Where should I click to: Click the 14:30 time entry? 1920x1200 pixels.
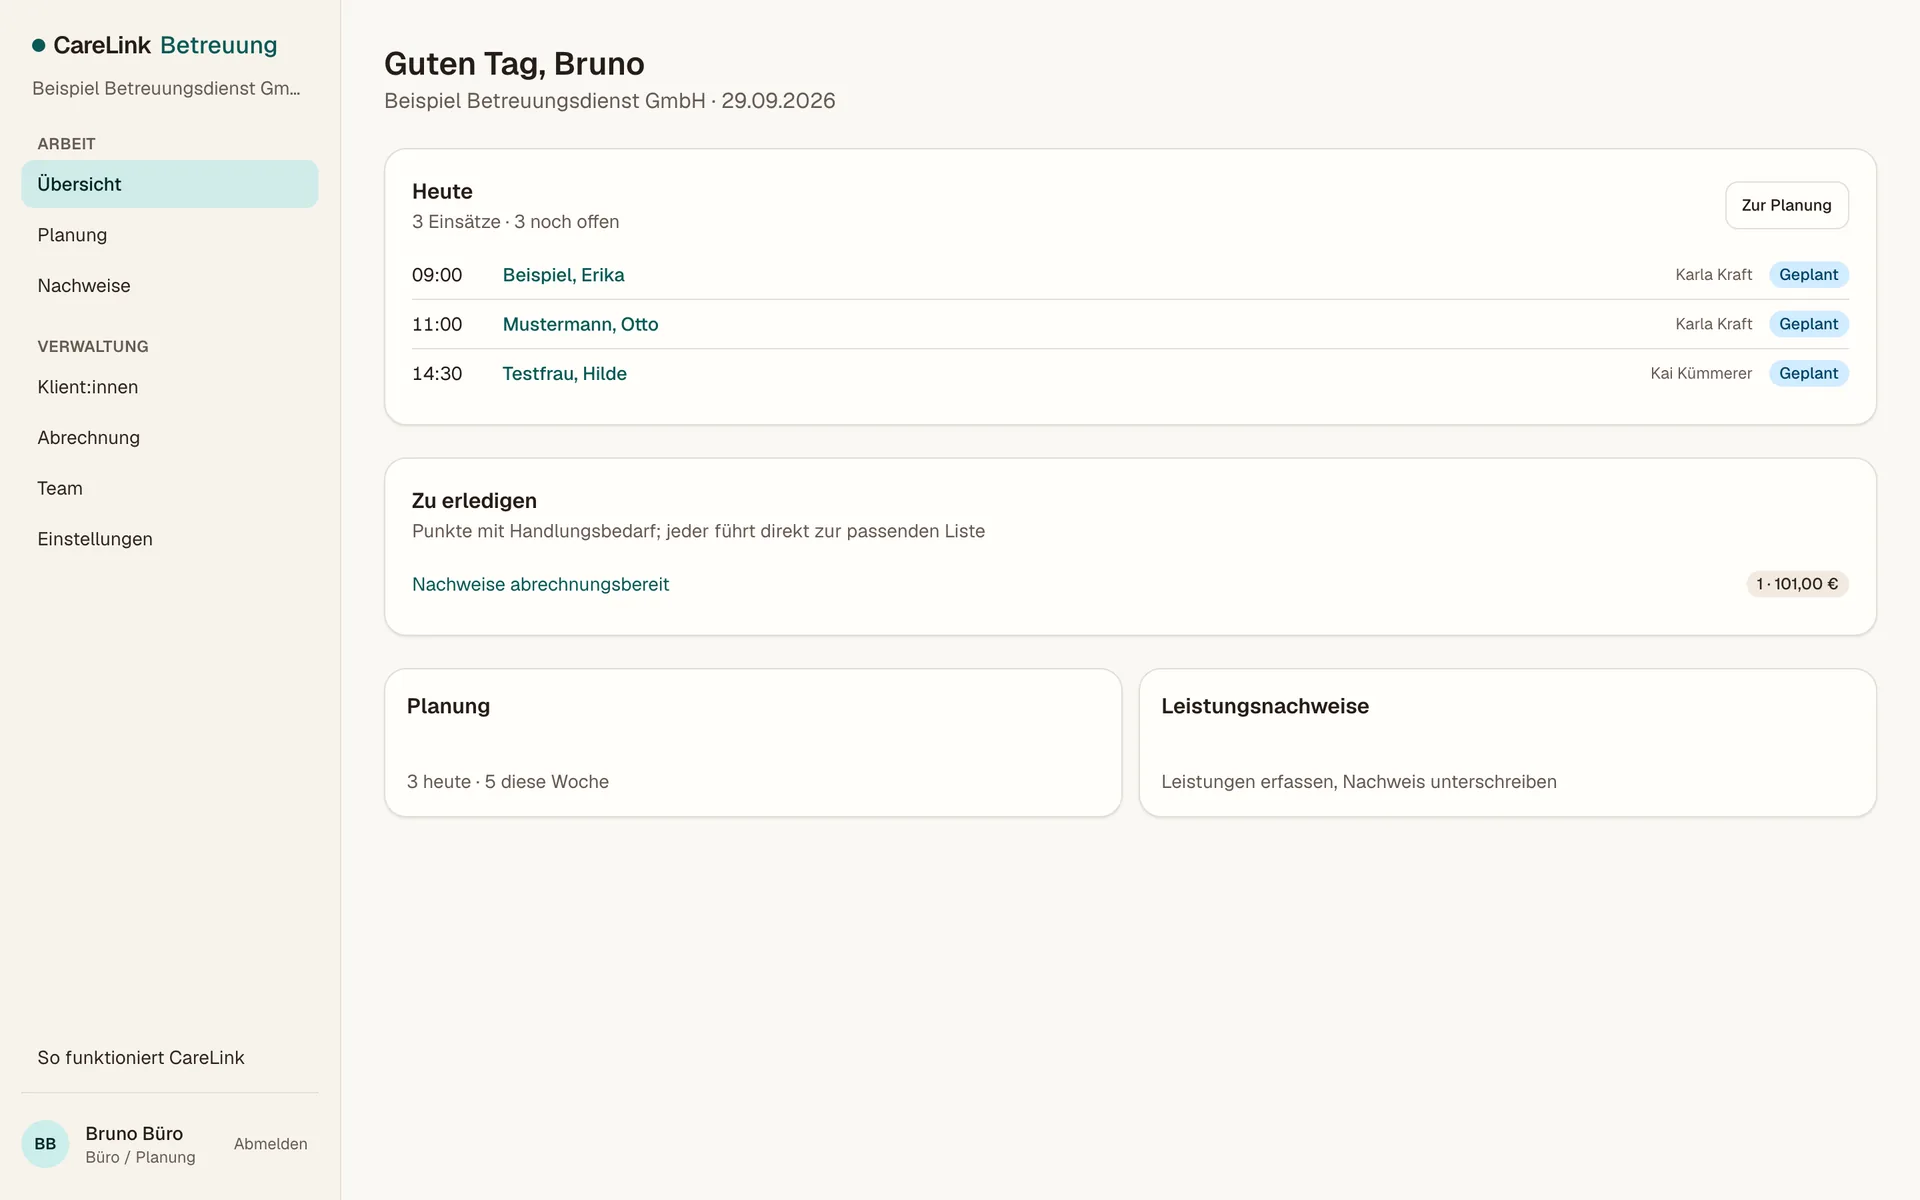point(437,373)
